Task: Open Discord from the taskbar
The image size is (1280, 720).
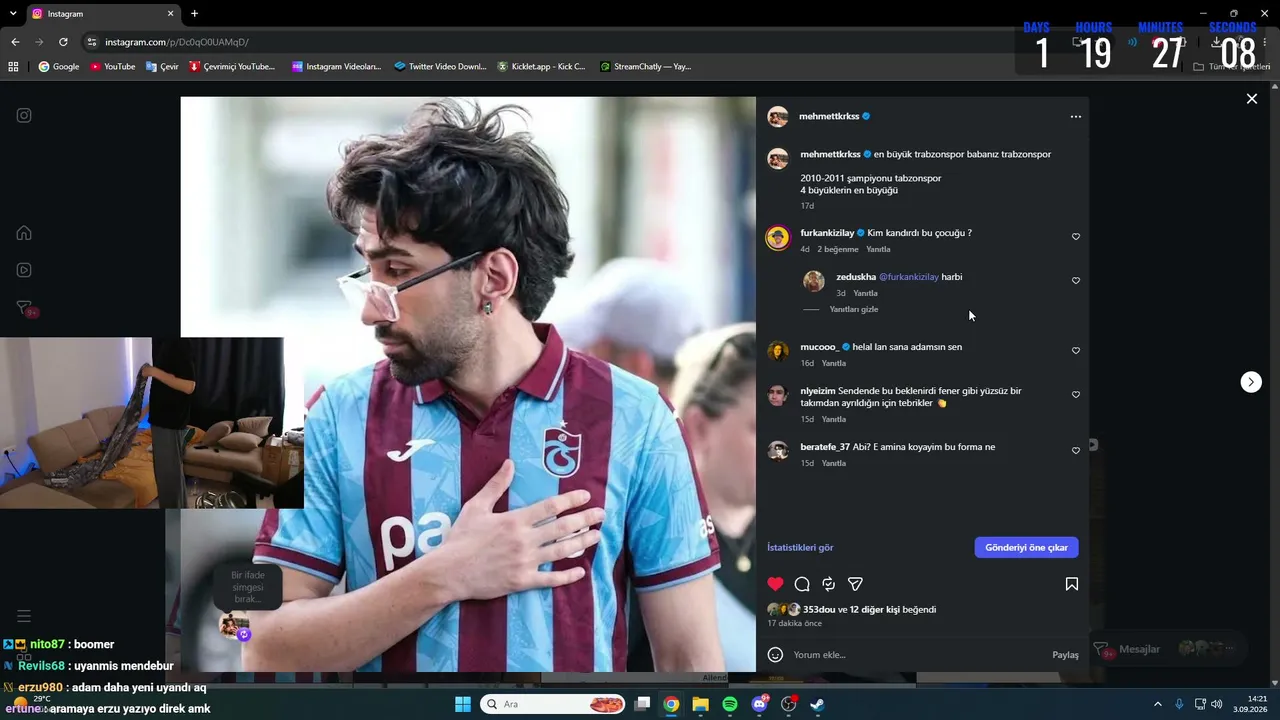Action: (759, 704)
